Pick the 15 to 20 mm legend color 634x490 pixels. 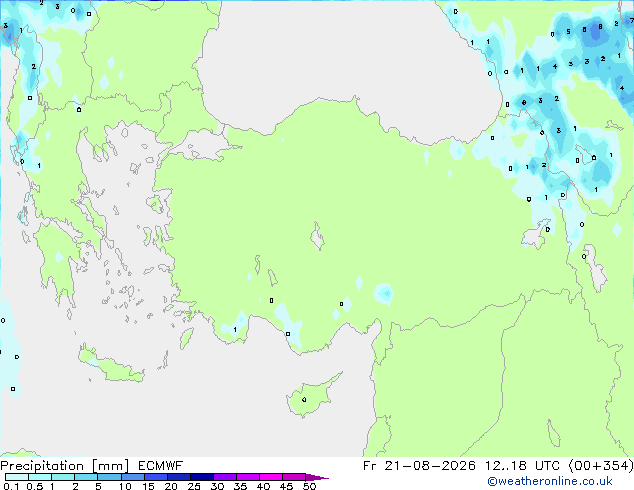click(x=155, y=477)
